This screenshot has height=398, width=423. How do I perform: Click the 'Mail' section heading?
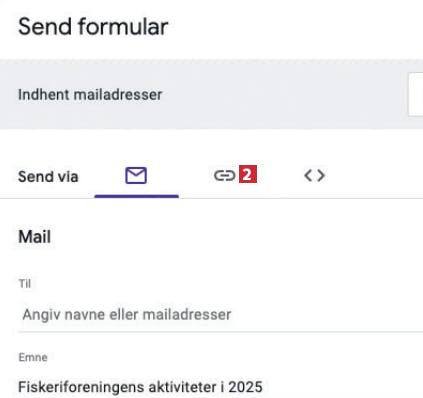click(35, 237)
